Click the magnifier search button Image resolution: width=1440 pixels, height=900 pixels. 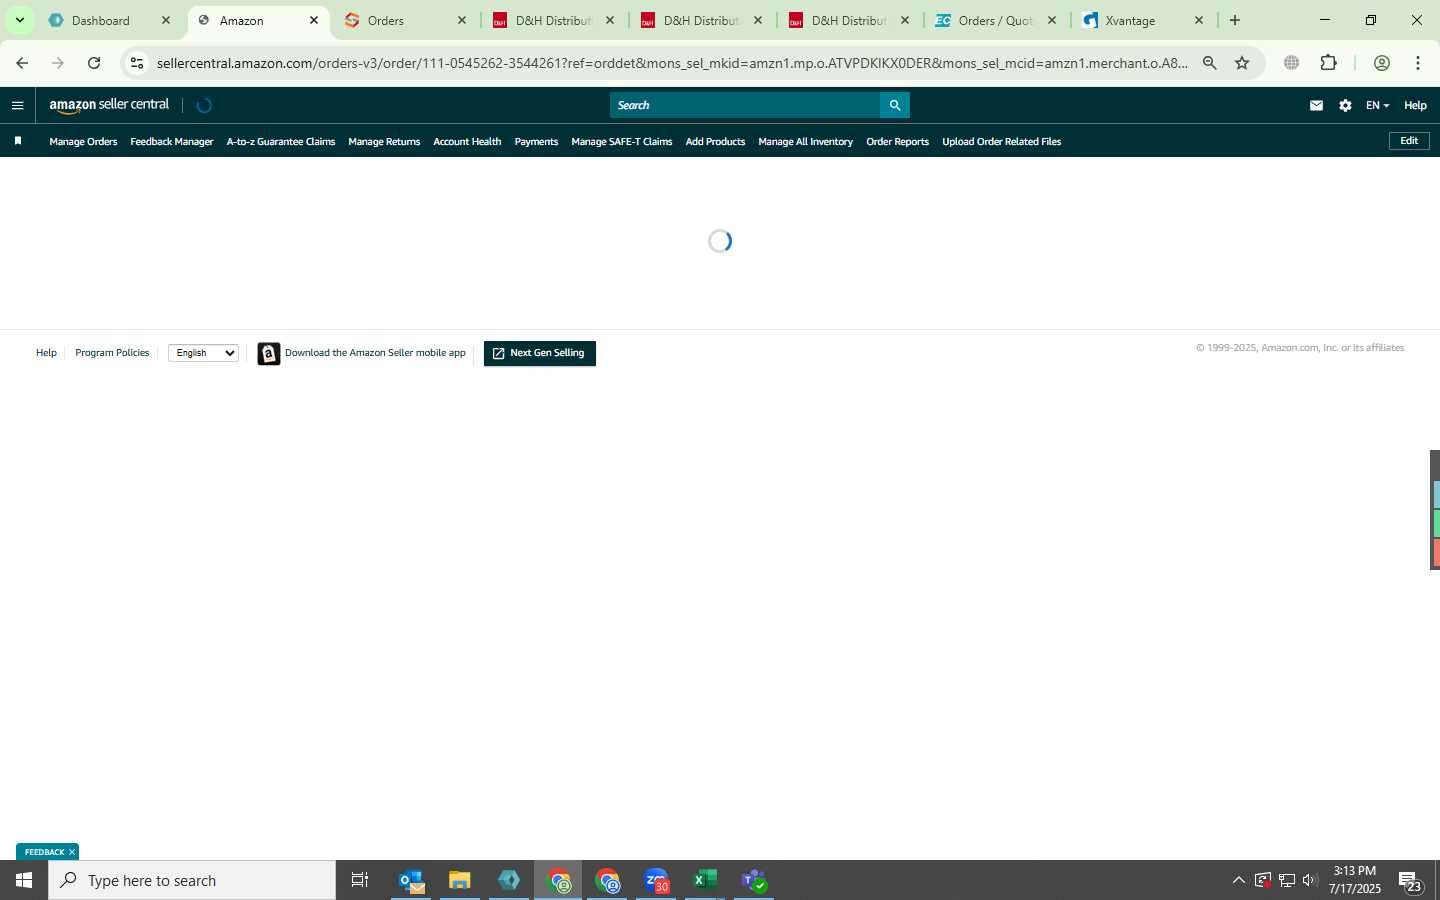pos(895,105)
